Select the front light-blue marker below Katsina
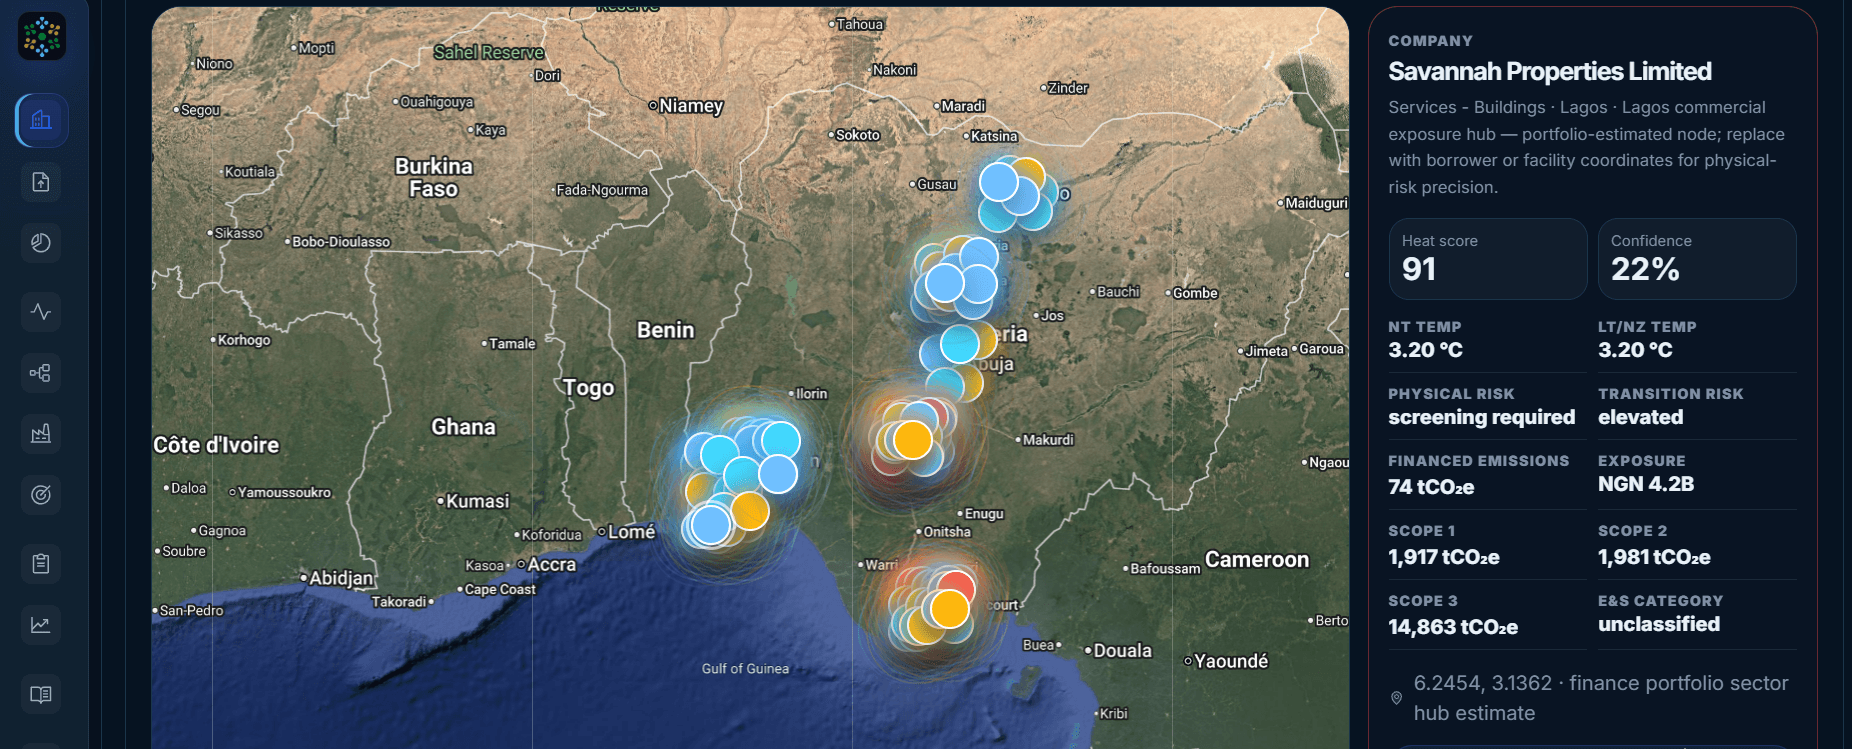1852x749 pixels. [998, 182]
